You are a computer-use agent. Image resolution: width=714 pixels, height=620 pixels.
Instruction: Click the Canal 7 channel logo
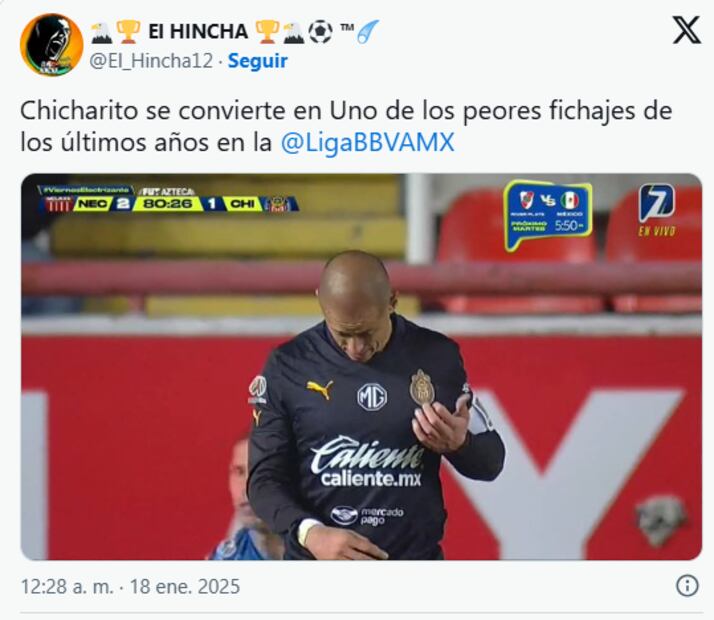point(656,203)
